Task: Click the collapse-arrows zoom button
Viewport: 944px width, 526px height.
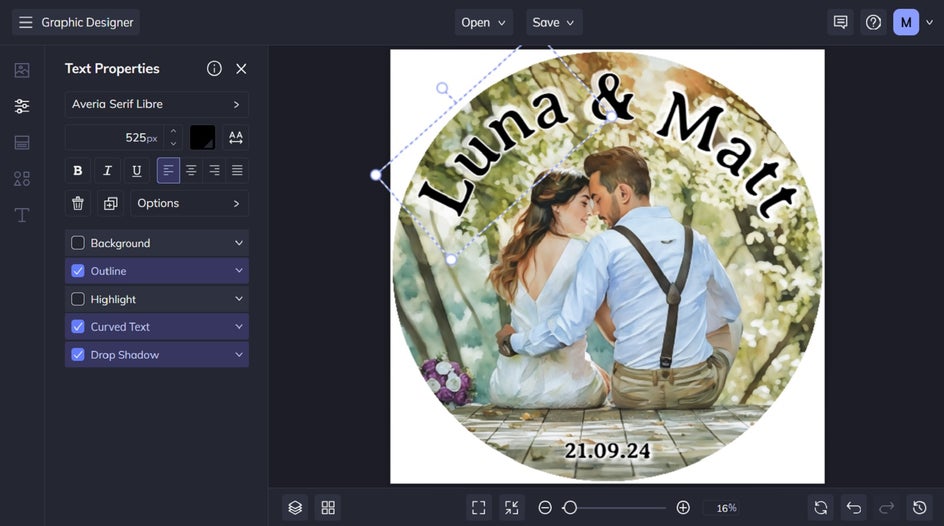Action: [x=512, y=508]
